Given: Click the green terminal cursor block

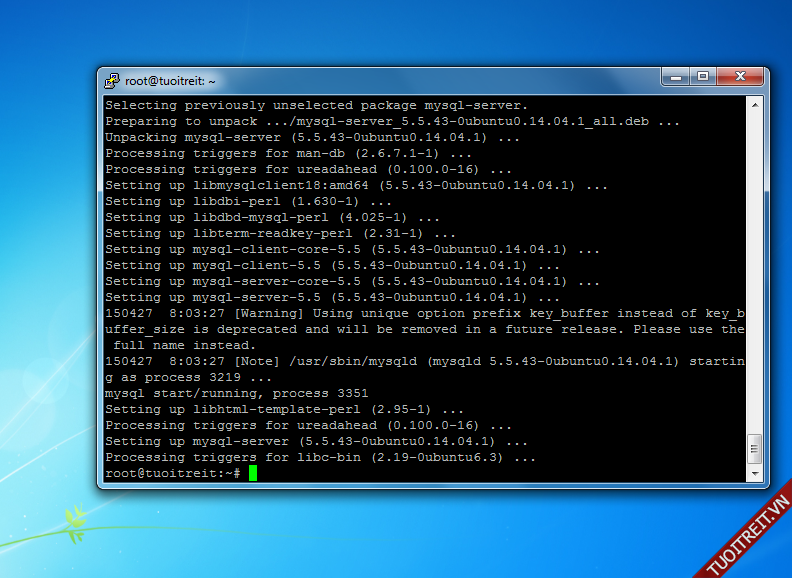Looking at the screenshot, I should click(253, 473).
